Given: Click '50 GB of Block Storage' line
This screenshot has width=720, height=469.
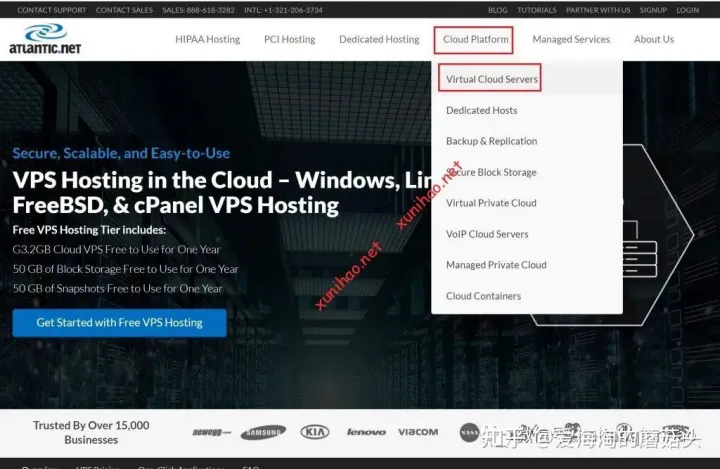Looking at the screenshot, I should point(126,269).
